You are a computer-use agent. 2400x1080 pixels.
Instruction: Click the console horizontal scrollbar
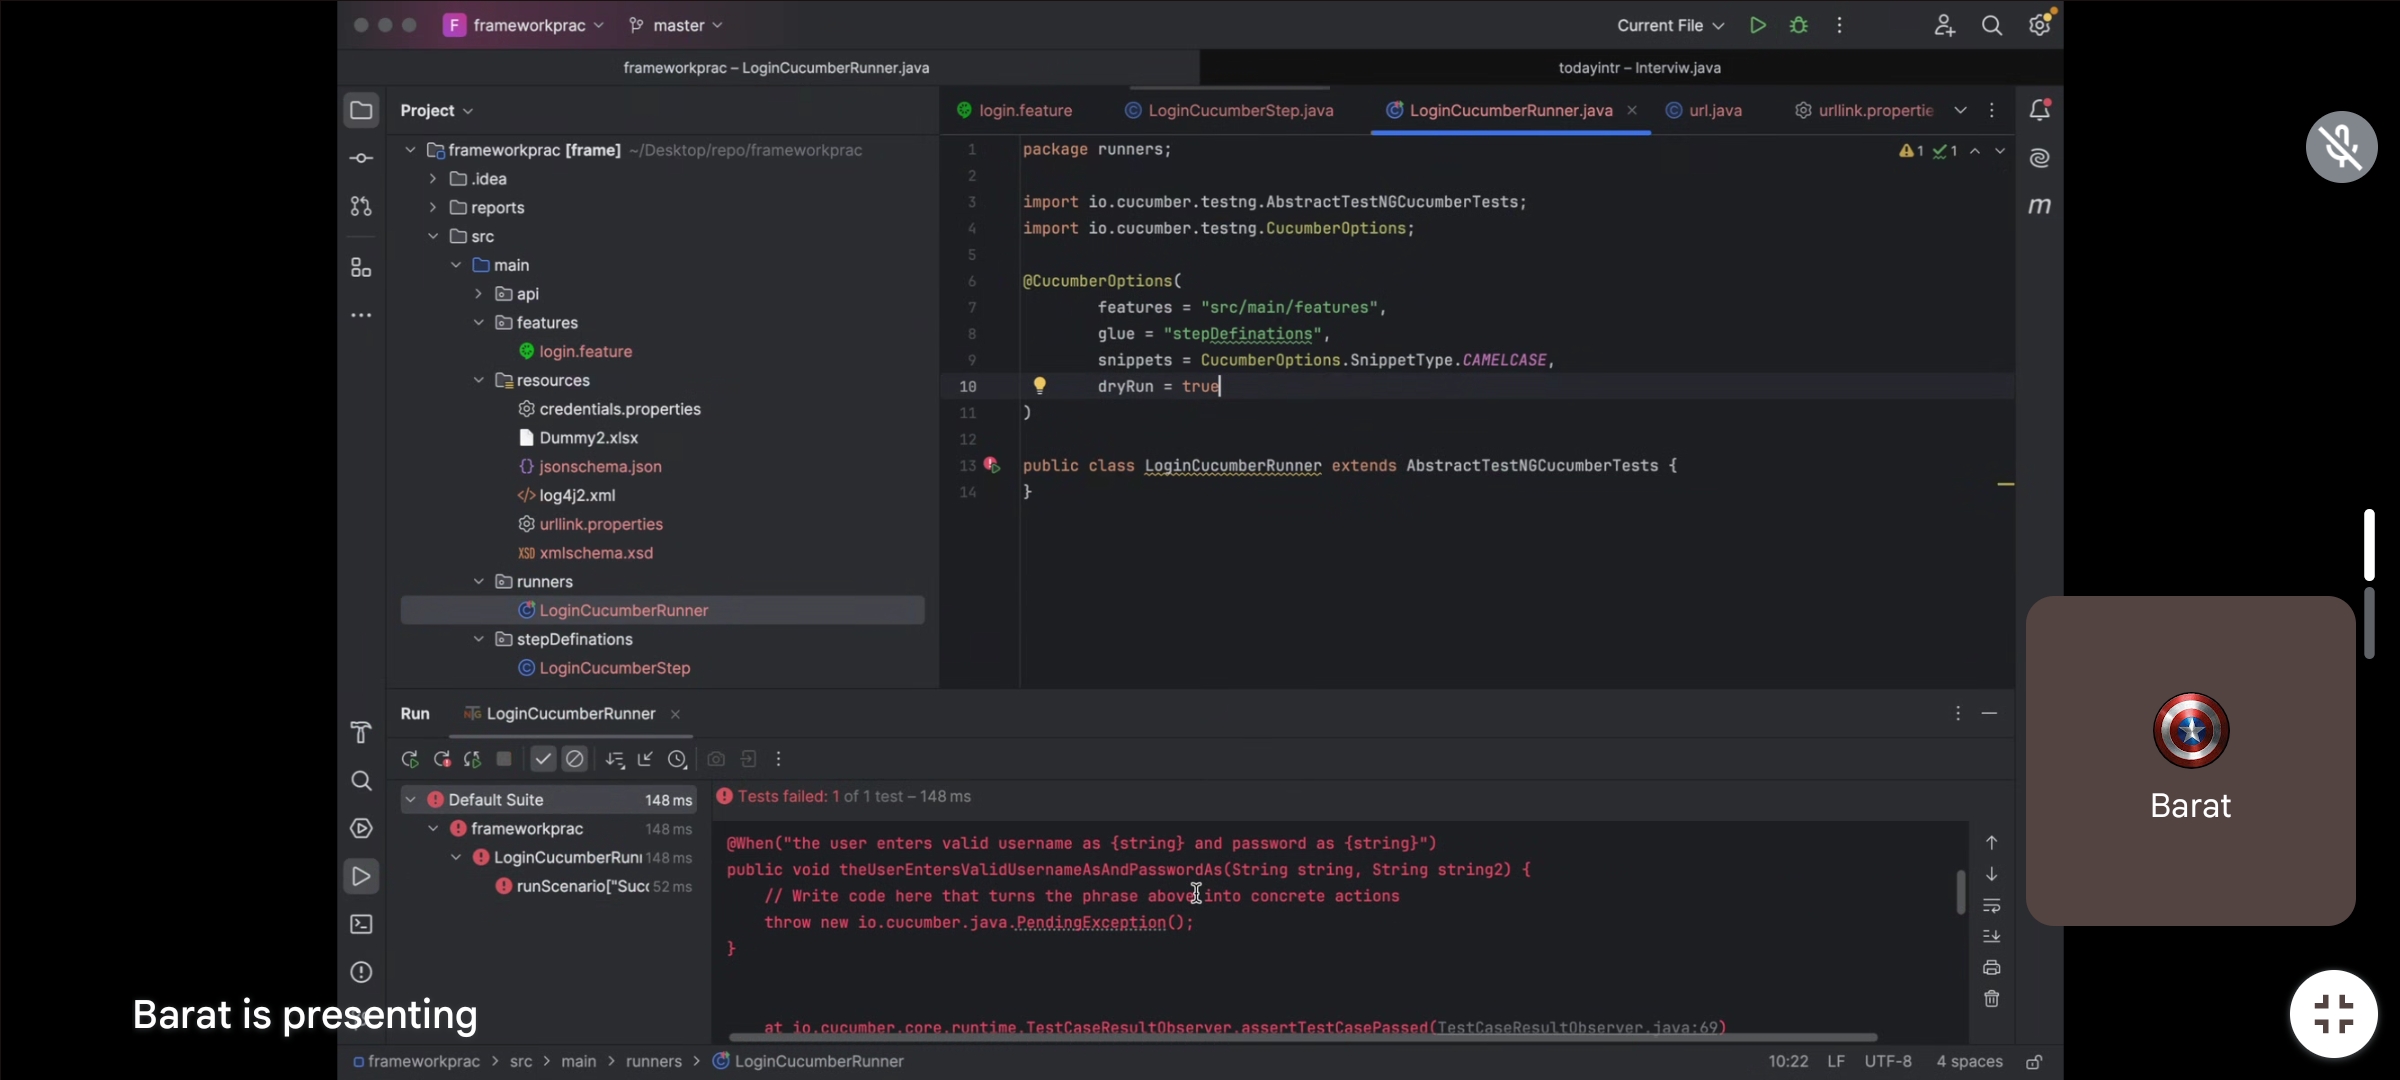(1302, 1037)
